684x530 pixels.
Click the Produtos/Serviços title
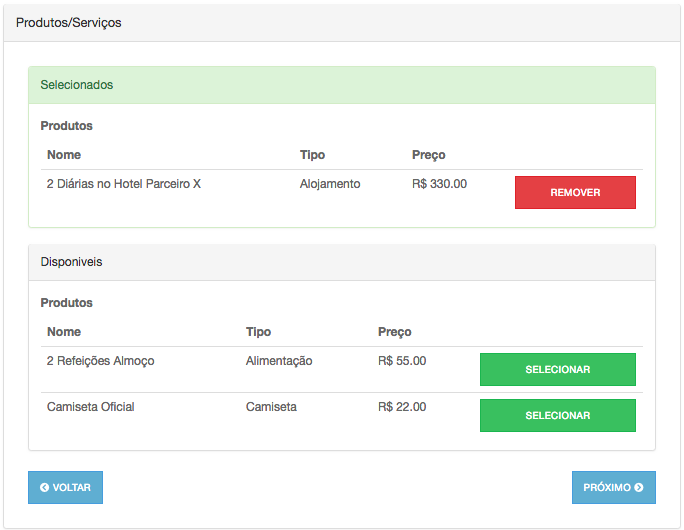click(x=68, y=23)
